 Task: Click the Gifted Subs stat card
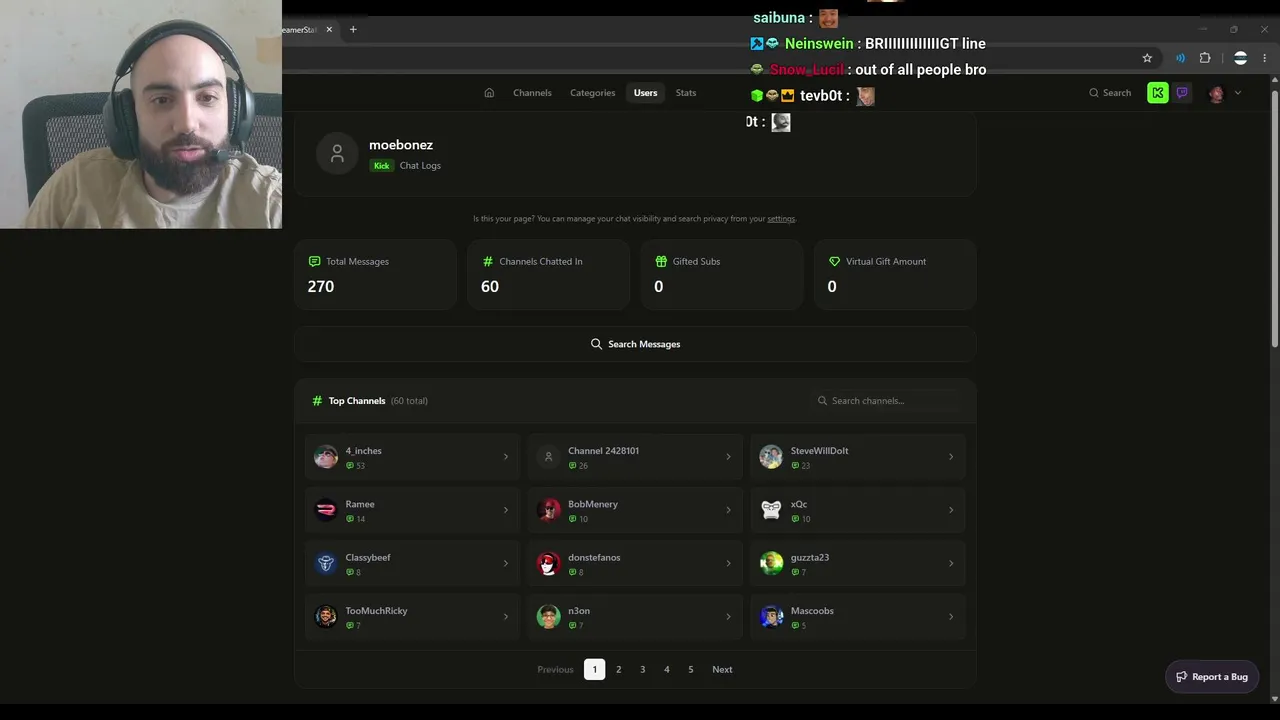coord(722,275)
